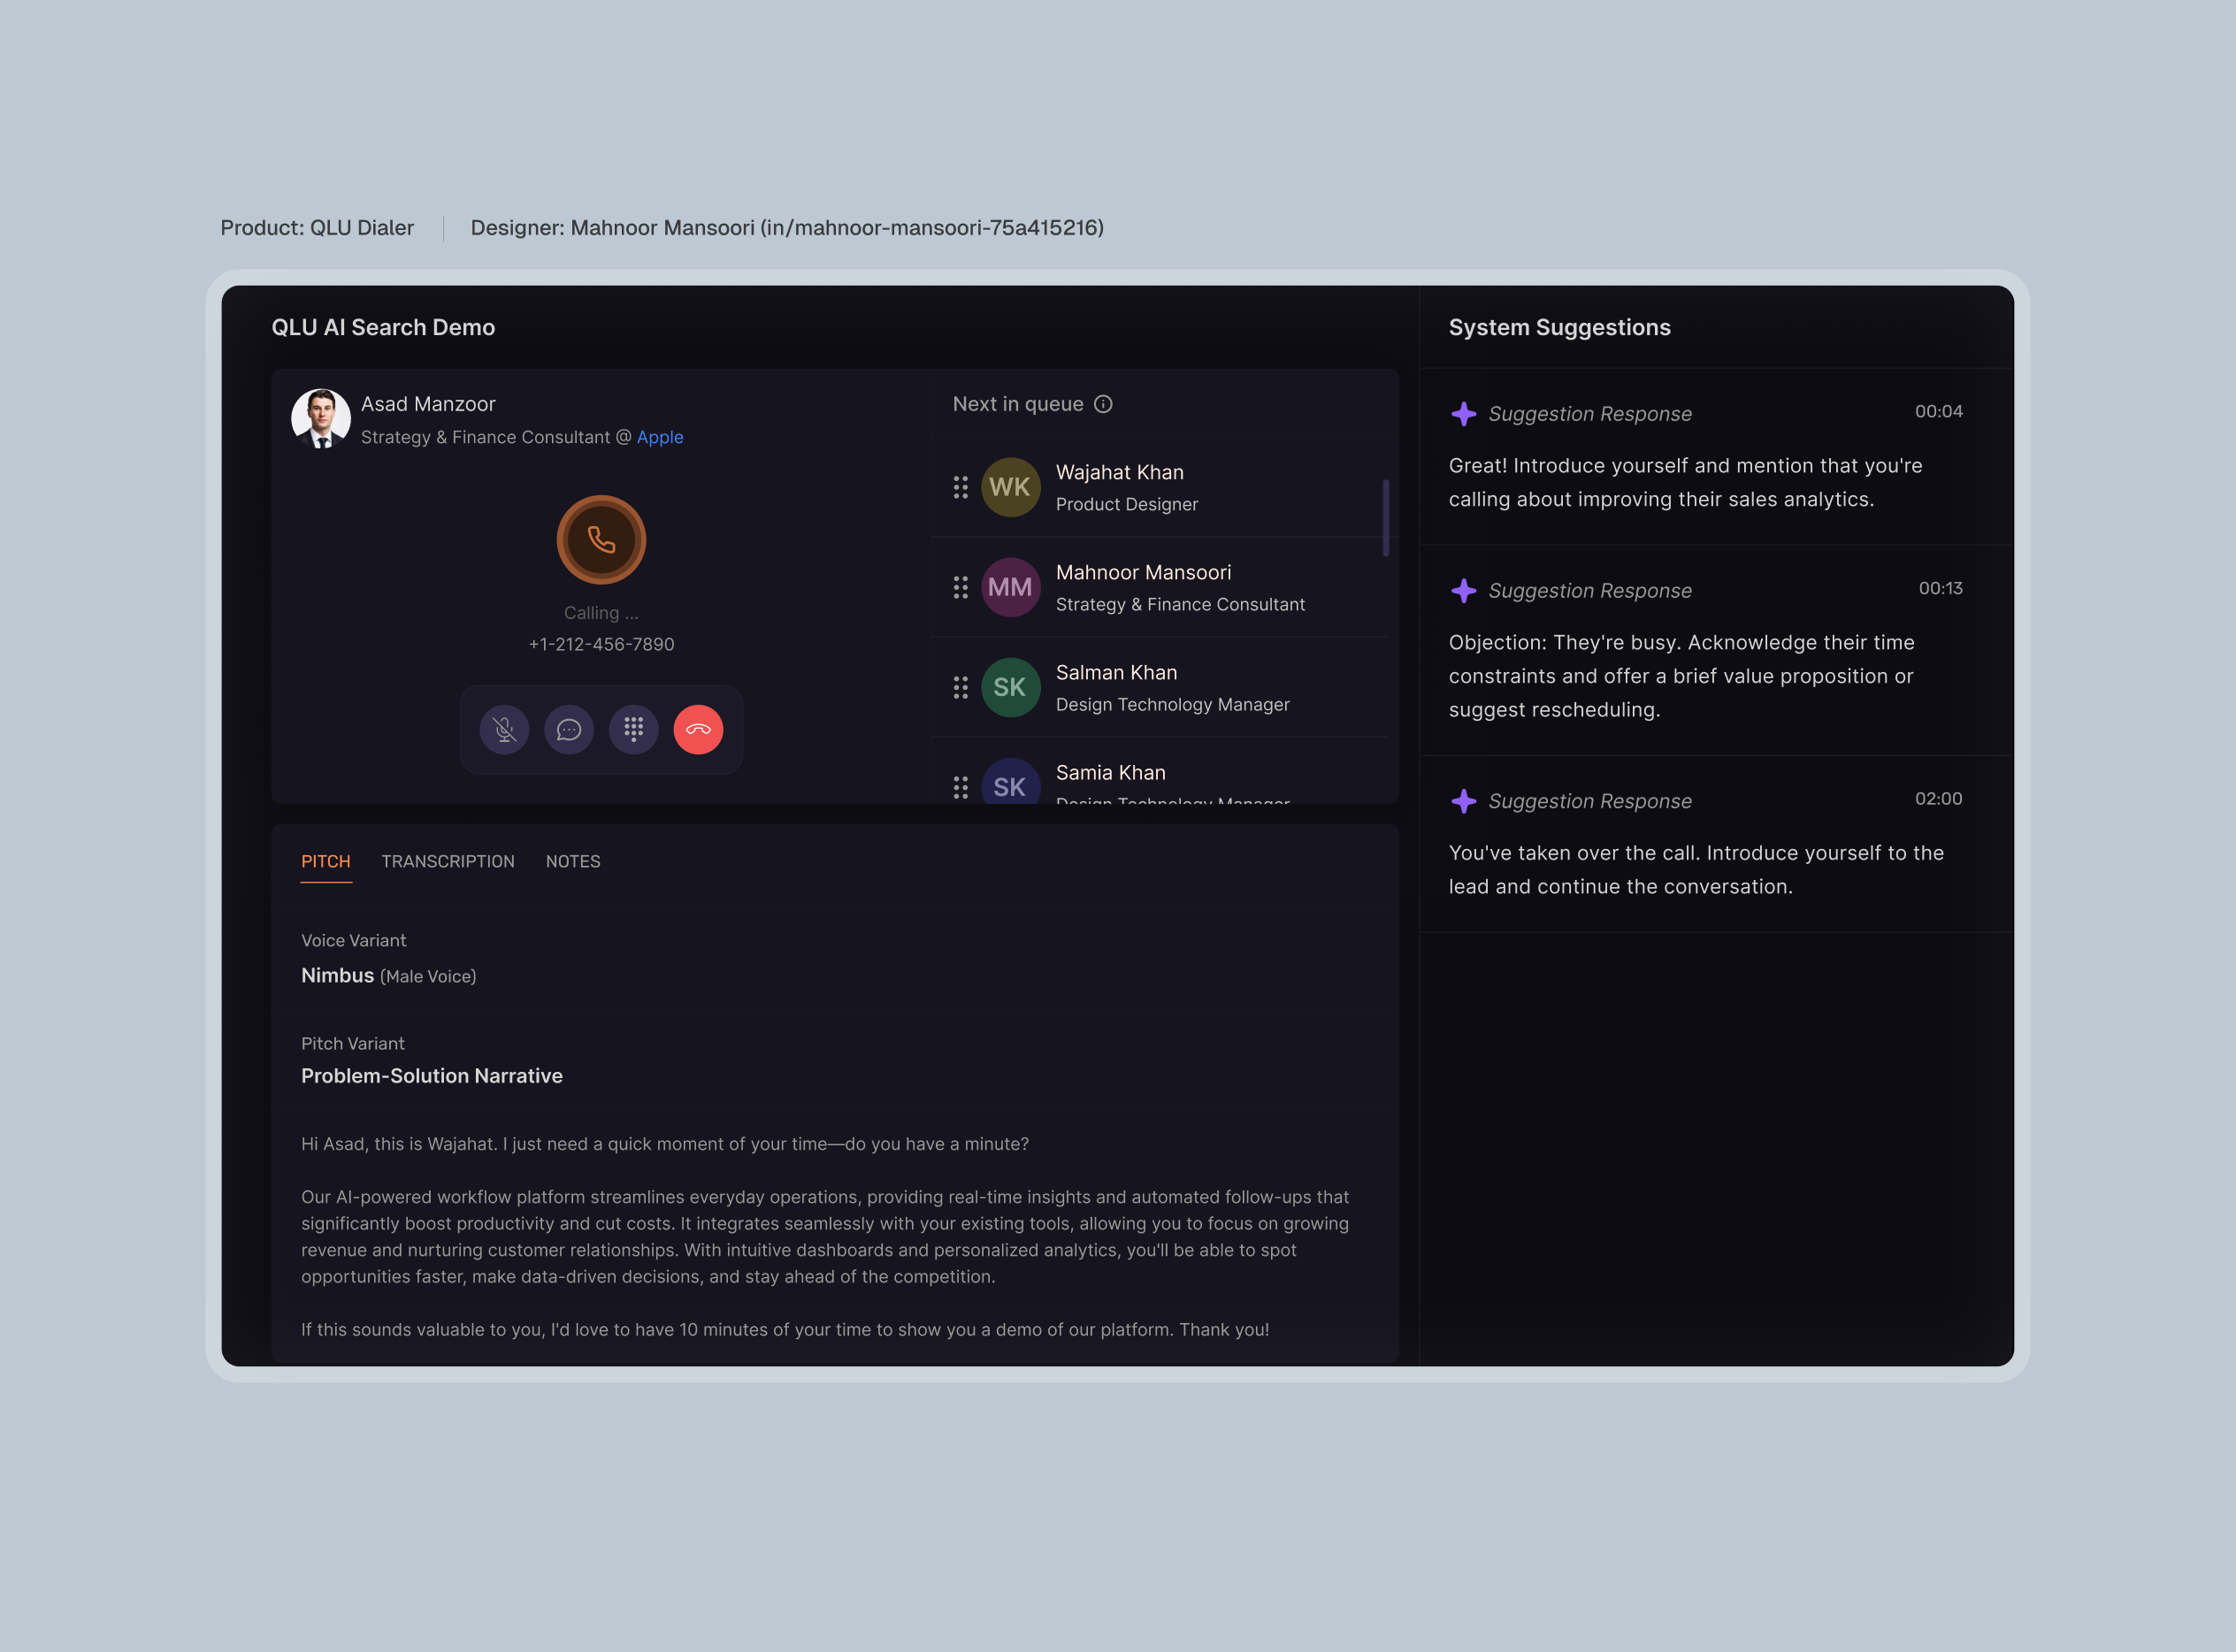Click sparkle icon of the 02:00 suggestion
This screenshot has width=2236, height=1652.
tap(1464, 801)
